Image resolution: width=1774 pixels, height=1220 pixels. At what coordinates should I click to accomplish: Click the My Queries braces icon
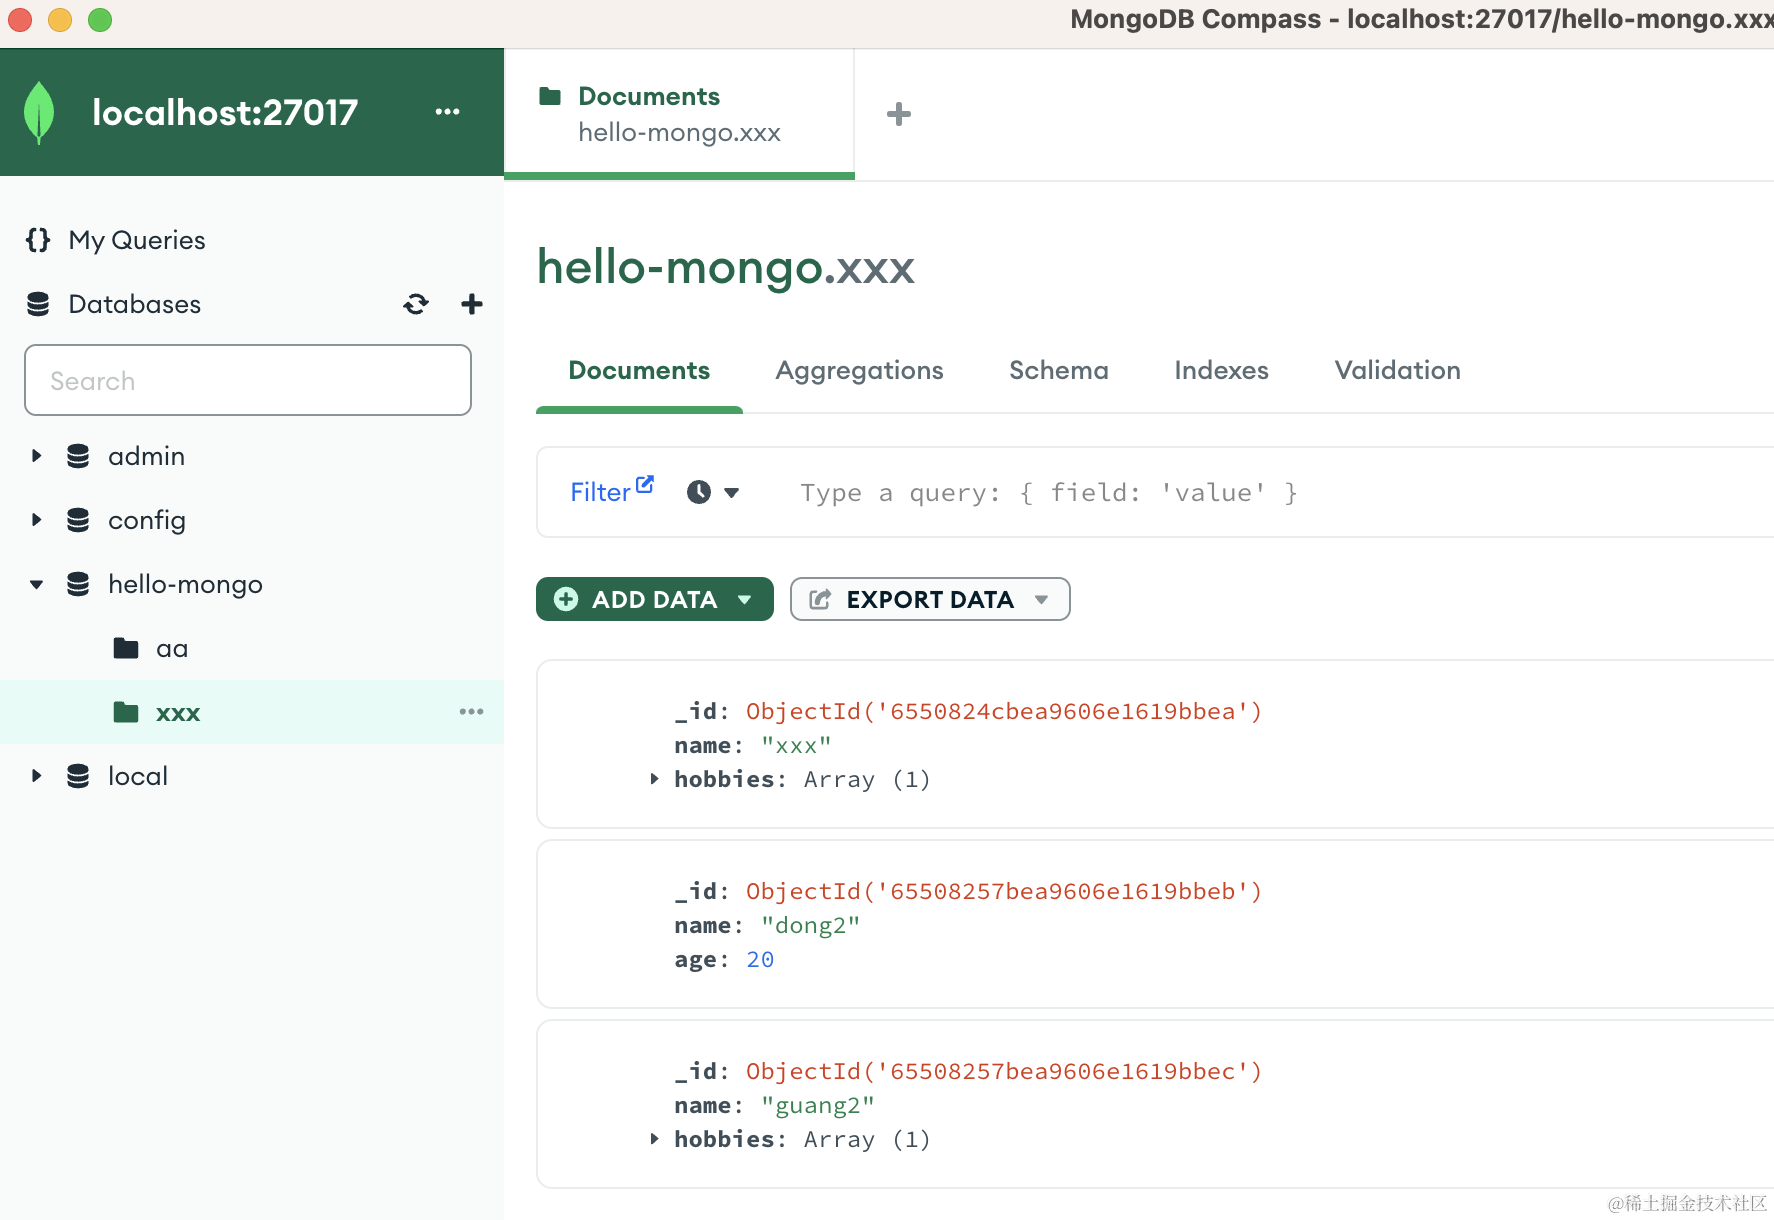click(x=38, y=240)
